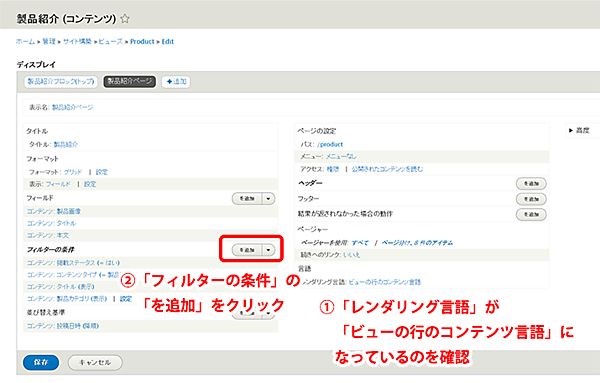
Task: Change pager すべて link
Action: tap(360, 243)
